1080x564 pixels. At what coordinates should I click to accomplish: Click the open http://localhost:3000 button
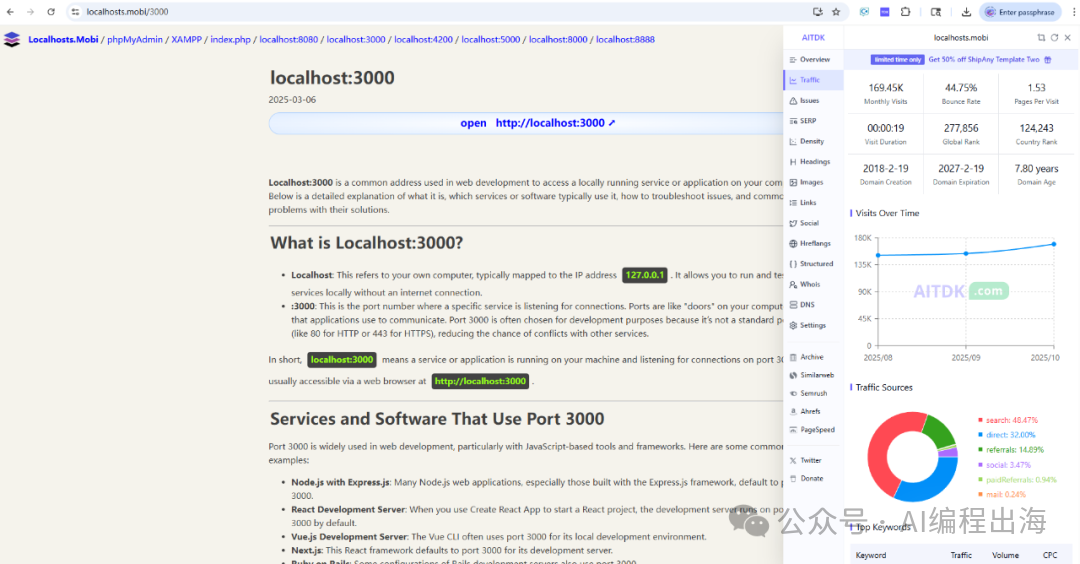point(526,123)
